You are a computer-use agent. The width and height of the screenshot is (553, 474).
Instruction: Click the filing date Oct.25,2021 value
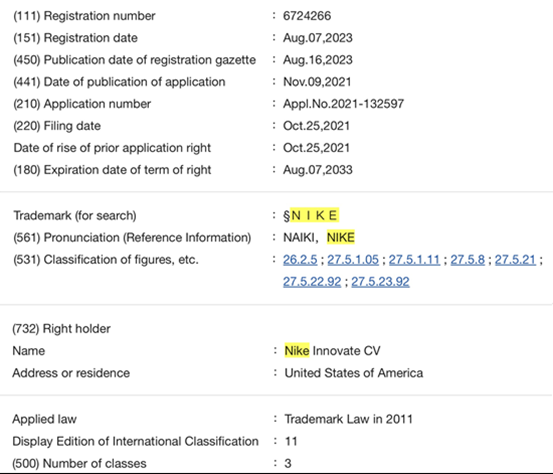pos(316,126)
